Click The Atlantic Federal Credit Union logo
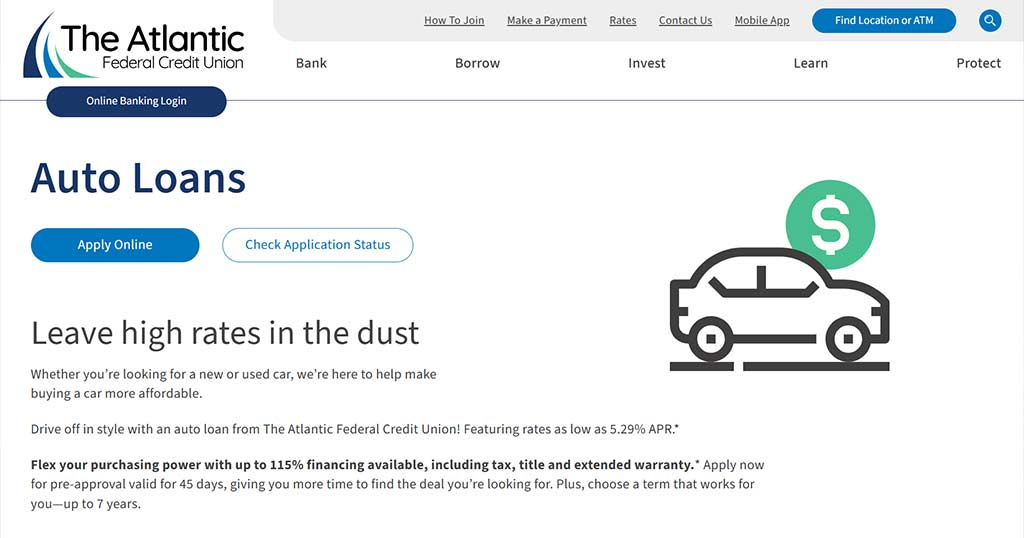The height and width of the screenshot is (538, 1024). [x=134, y=46]
